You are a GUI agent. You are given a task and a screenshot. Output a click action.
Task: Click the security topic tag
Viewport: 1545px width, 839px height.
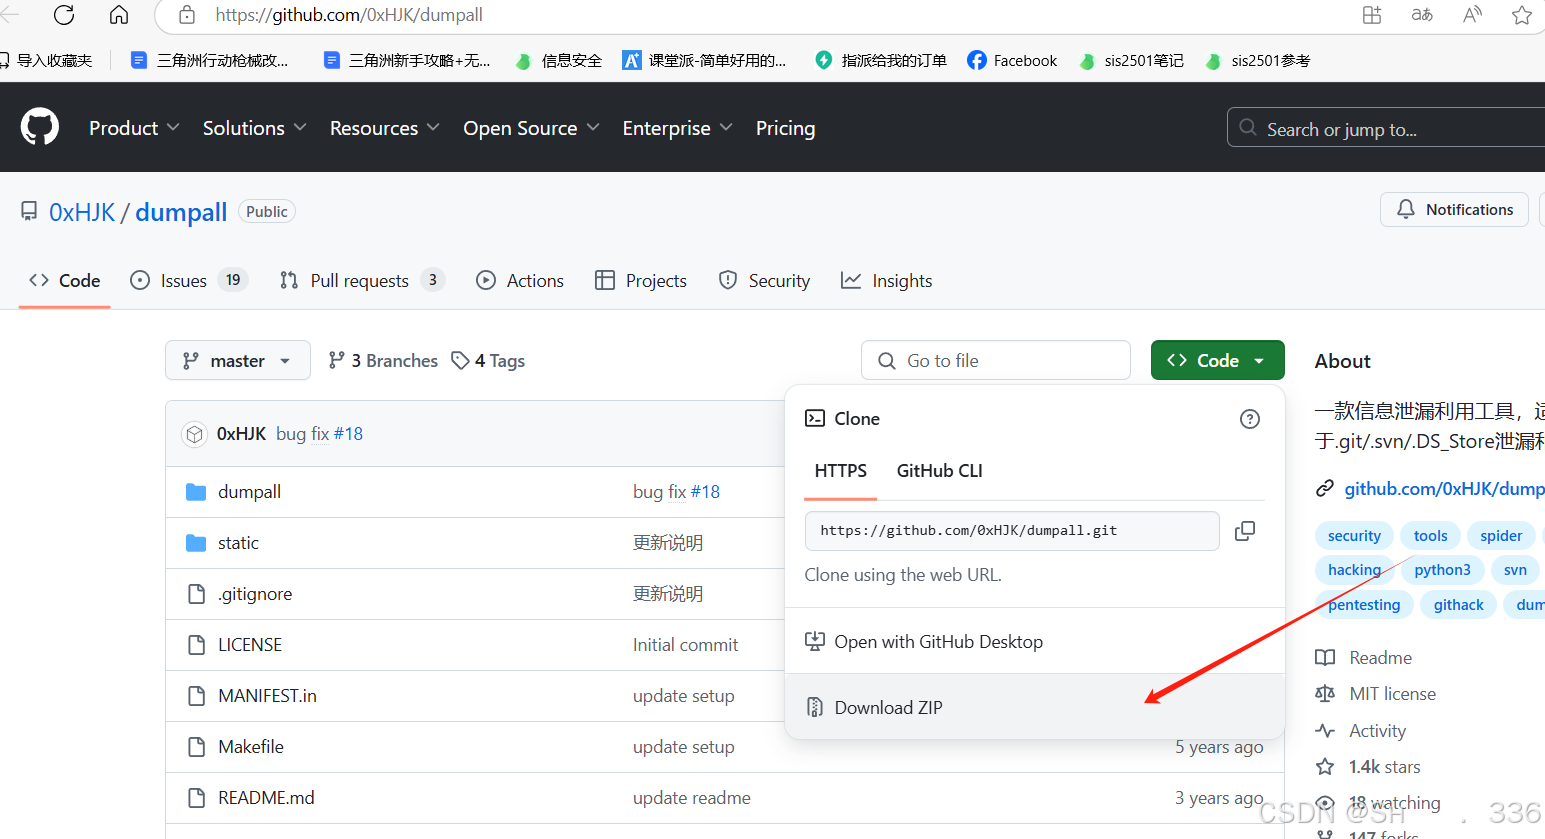pos(1354,536)
